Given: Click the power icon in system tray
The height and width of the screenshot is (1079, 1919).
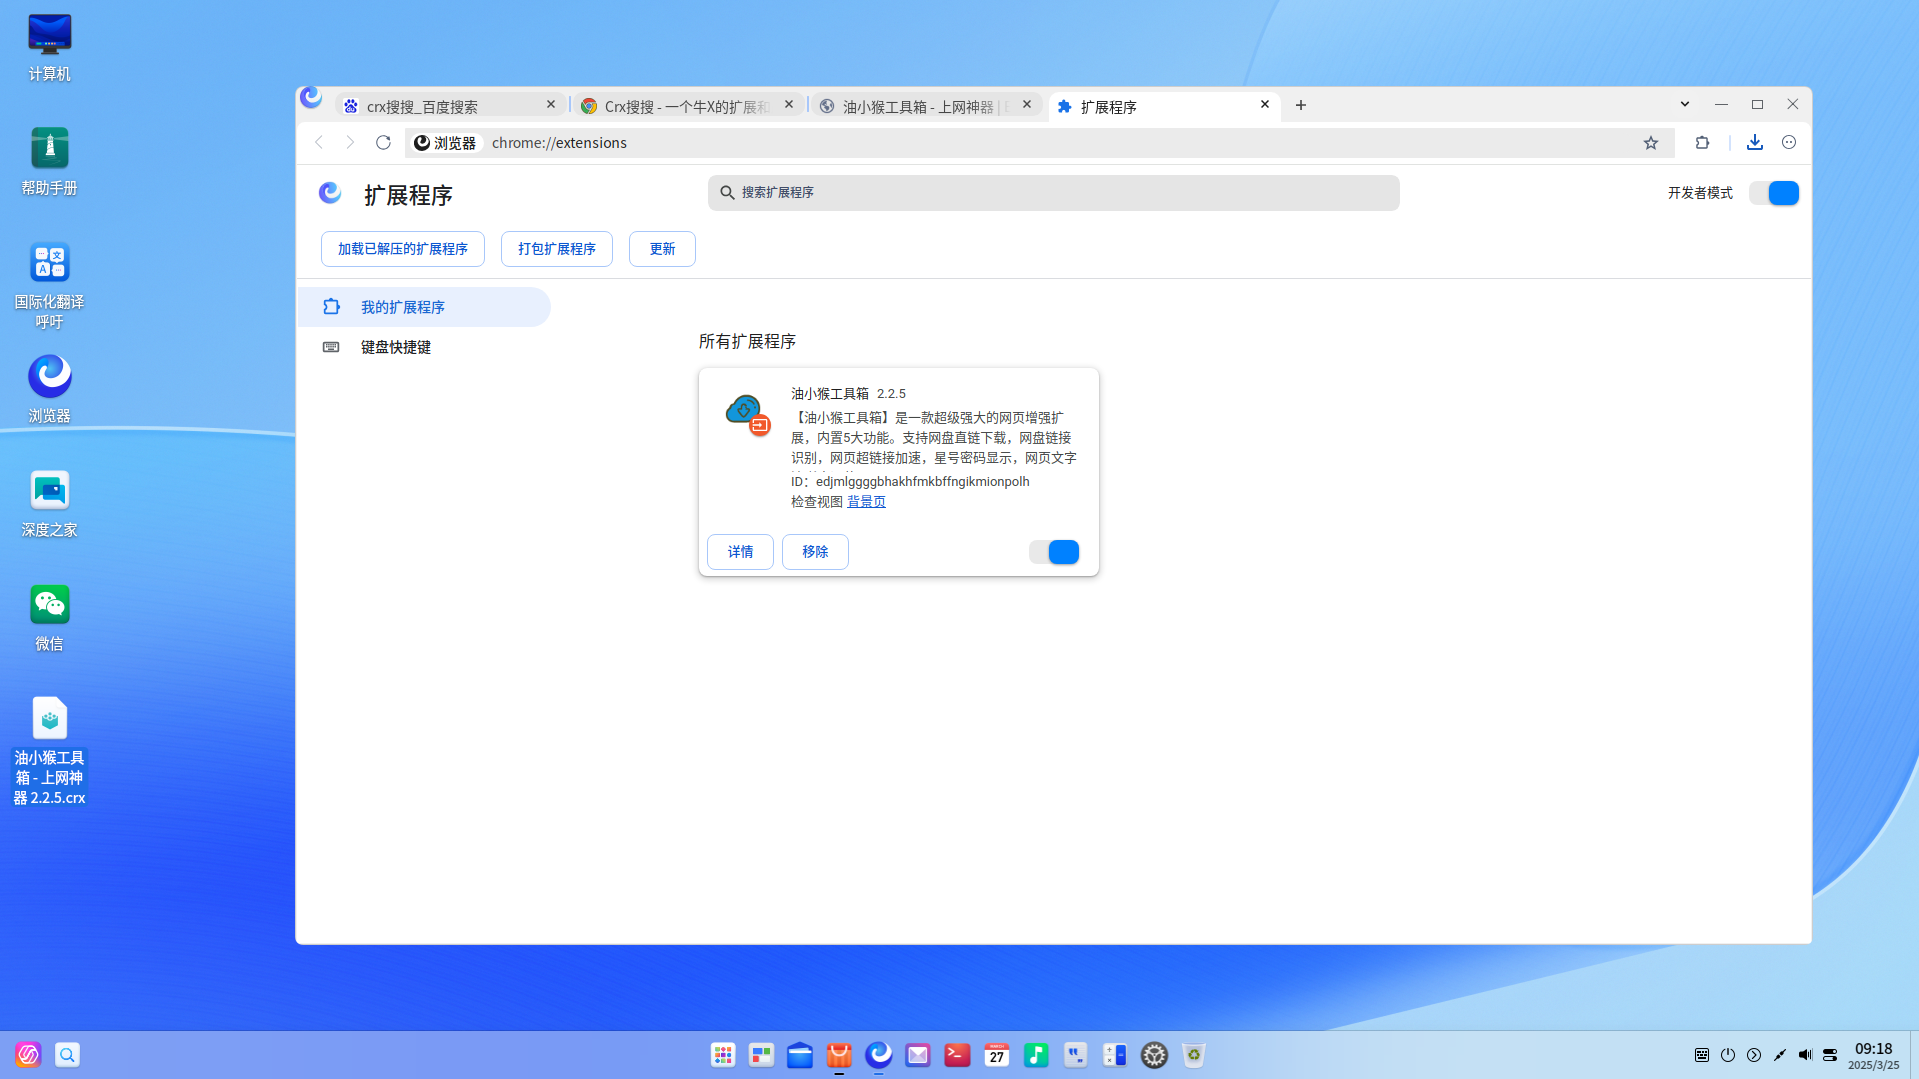Looking at the screenshot, I should click(x=1728, y=1055).
